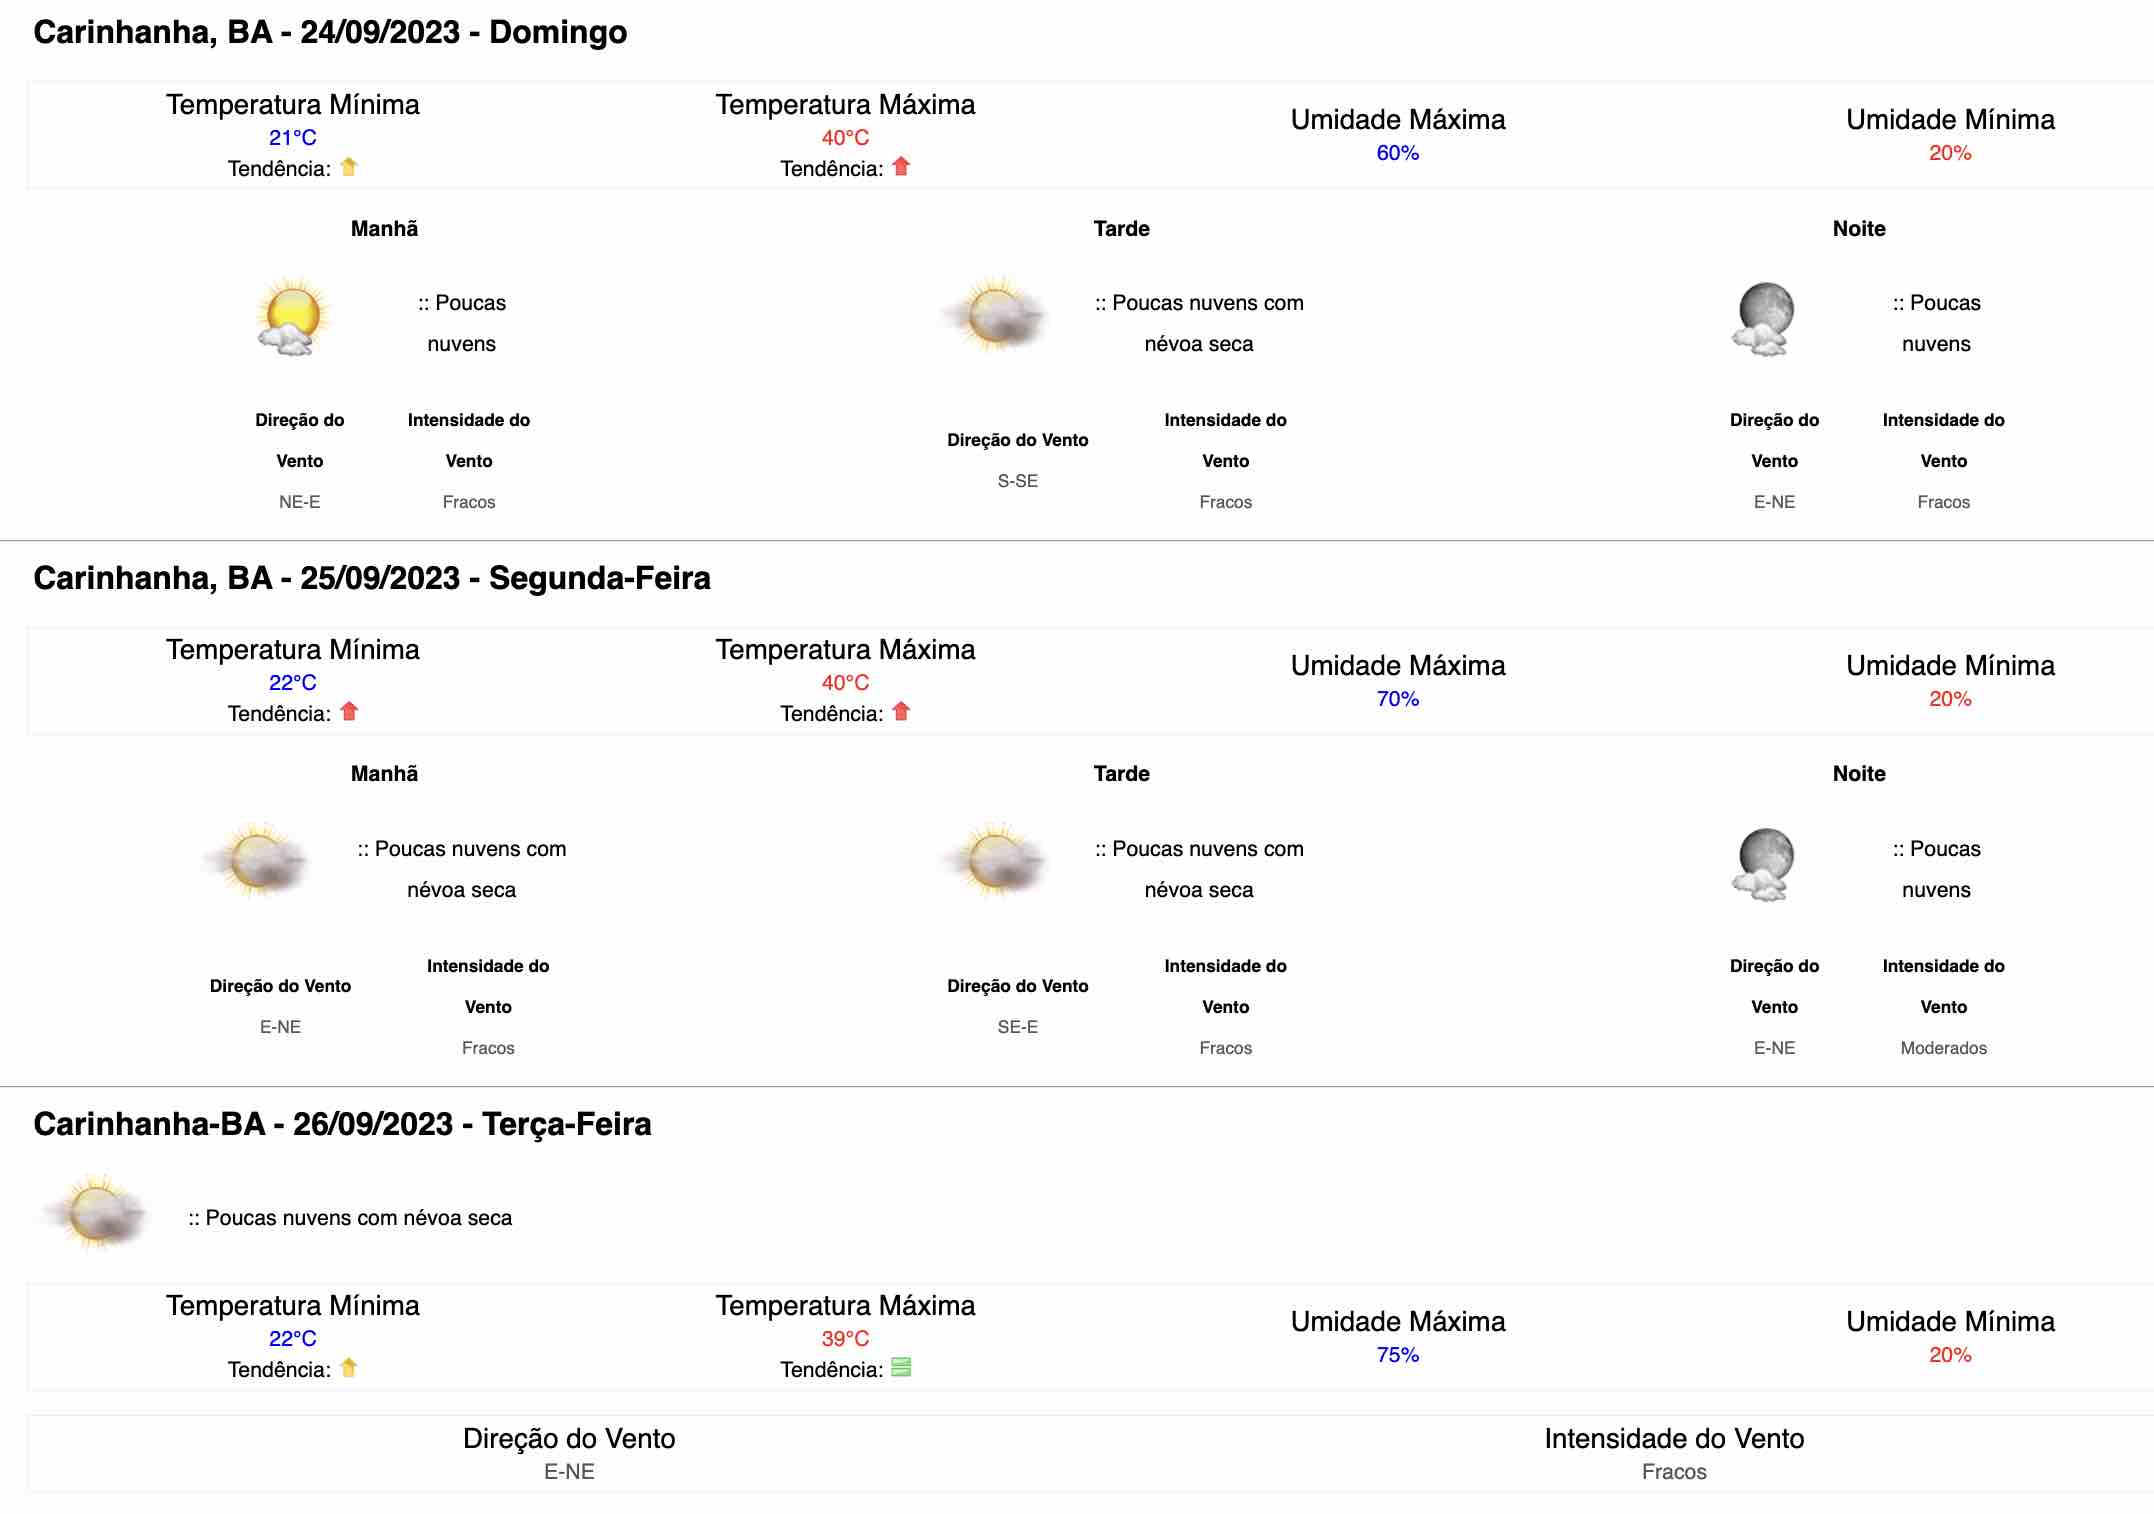Click the Fracos value under Intensidade do Vento for Tuesday
This screenshot has width=2154, height=1514.
(1674, 1472)
